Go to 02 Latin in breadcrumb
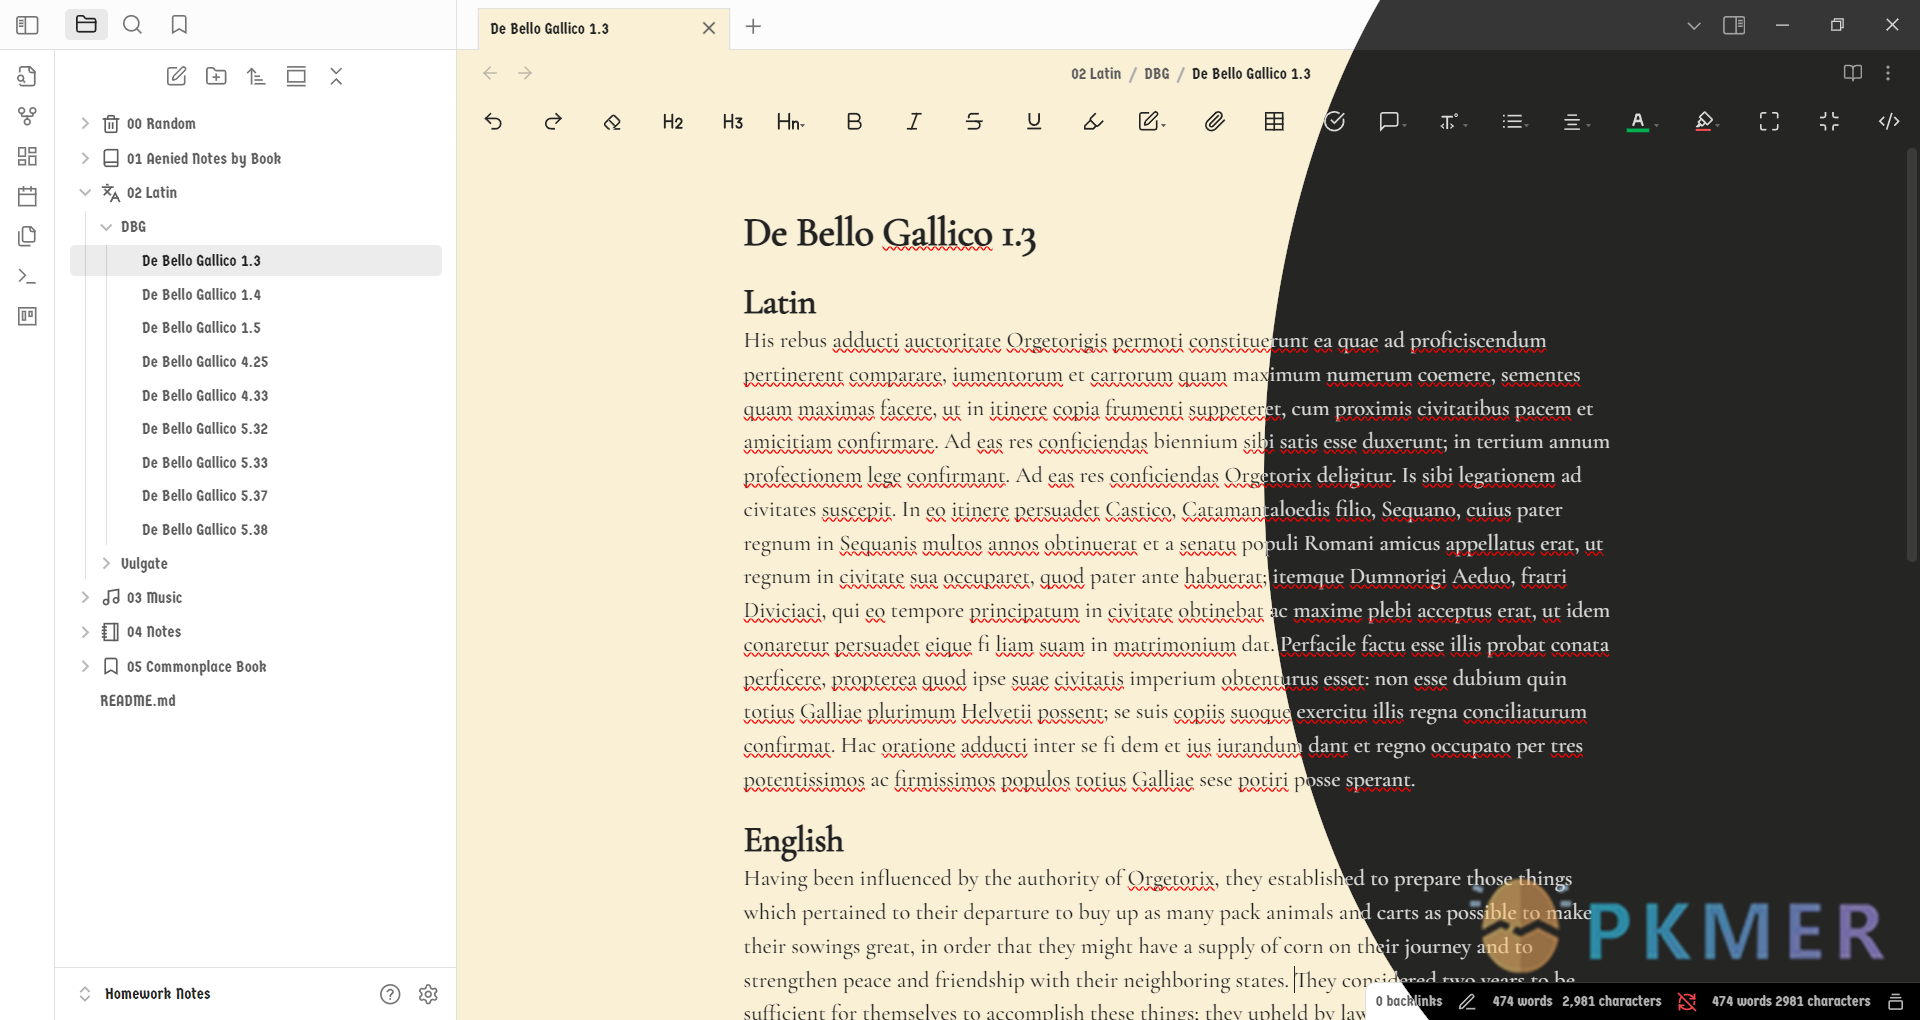 click(1096, 74)
